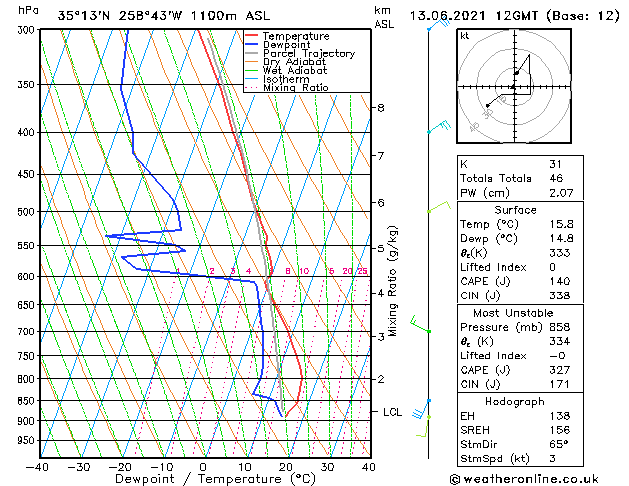Click the wind barb at the 300 hPa level
This screenshot has width=629, height=486.
(x=438, y=24)
